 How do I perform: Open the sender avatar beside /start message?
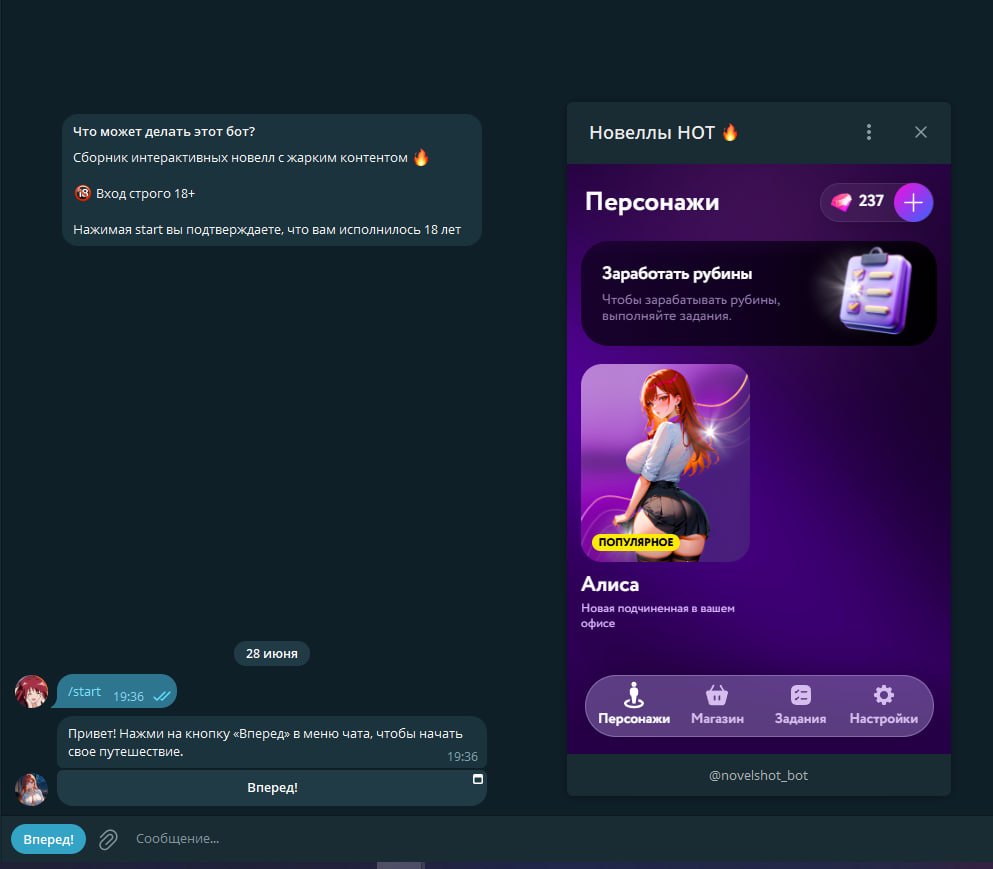click(31, 691)
